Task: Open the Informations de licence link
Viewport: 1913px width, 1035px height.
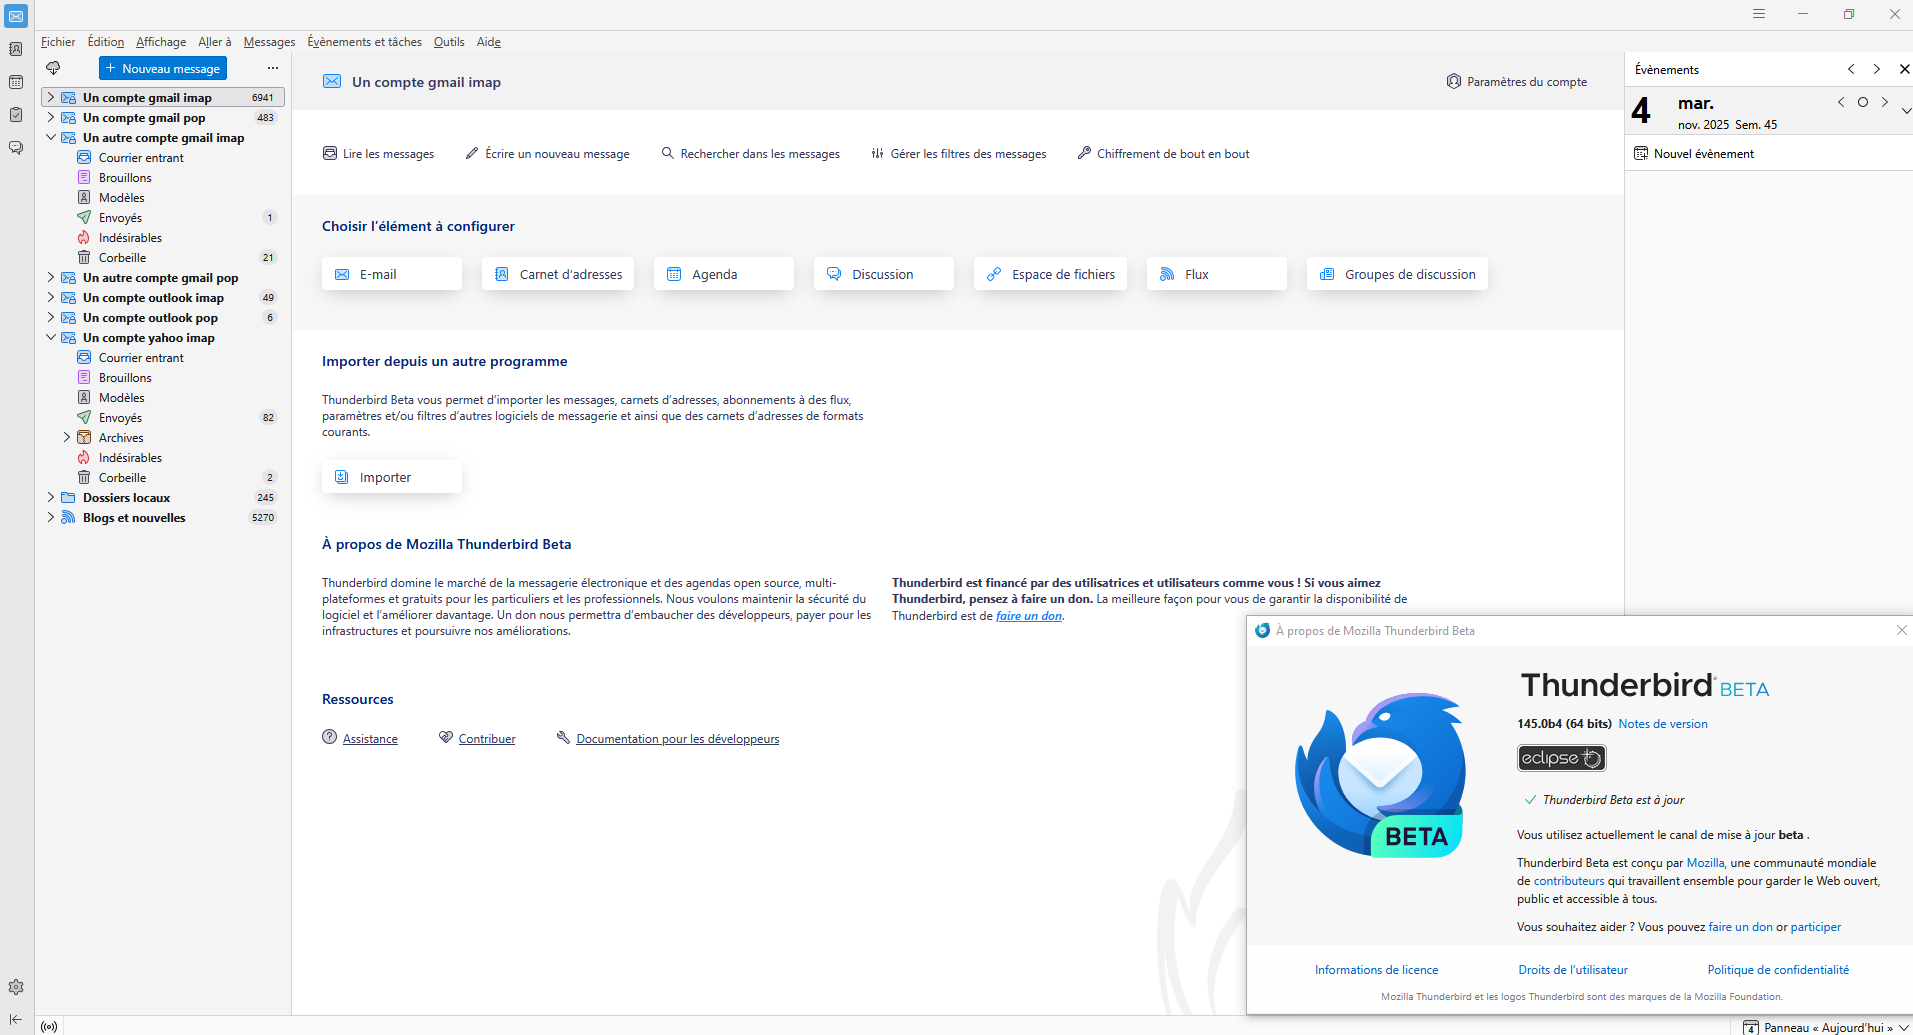Action: point(1376,970)
